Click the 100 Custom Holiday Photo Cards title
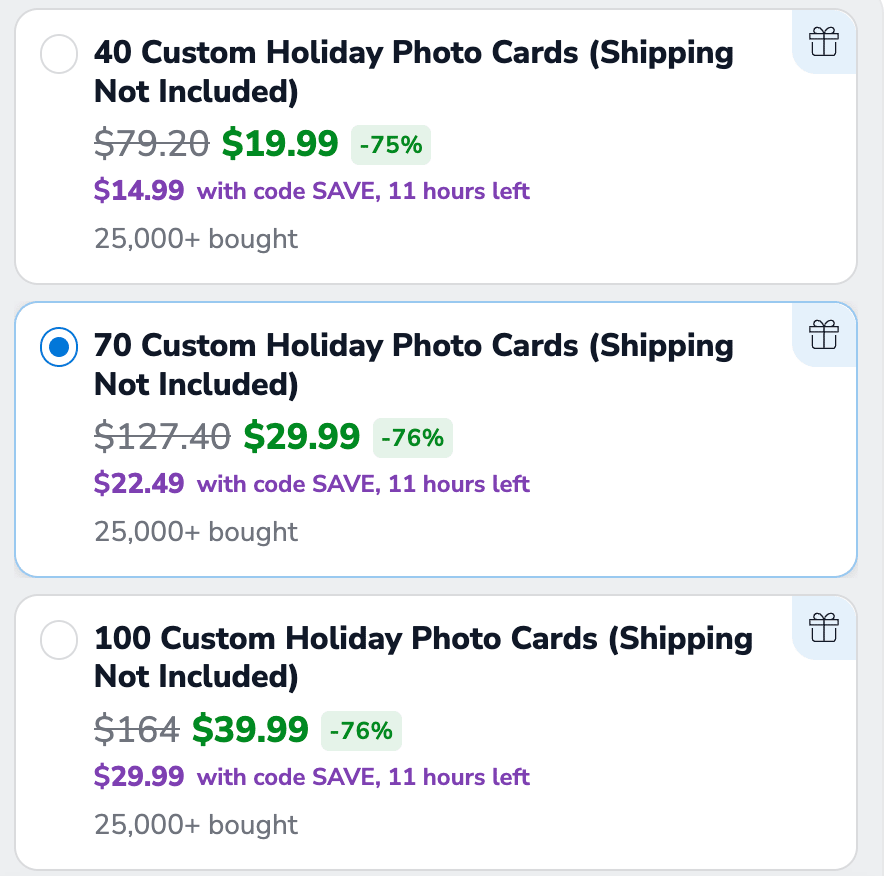Viewport: 888px width, 876px height. (423, 657)
